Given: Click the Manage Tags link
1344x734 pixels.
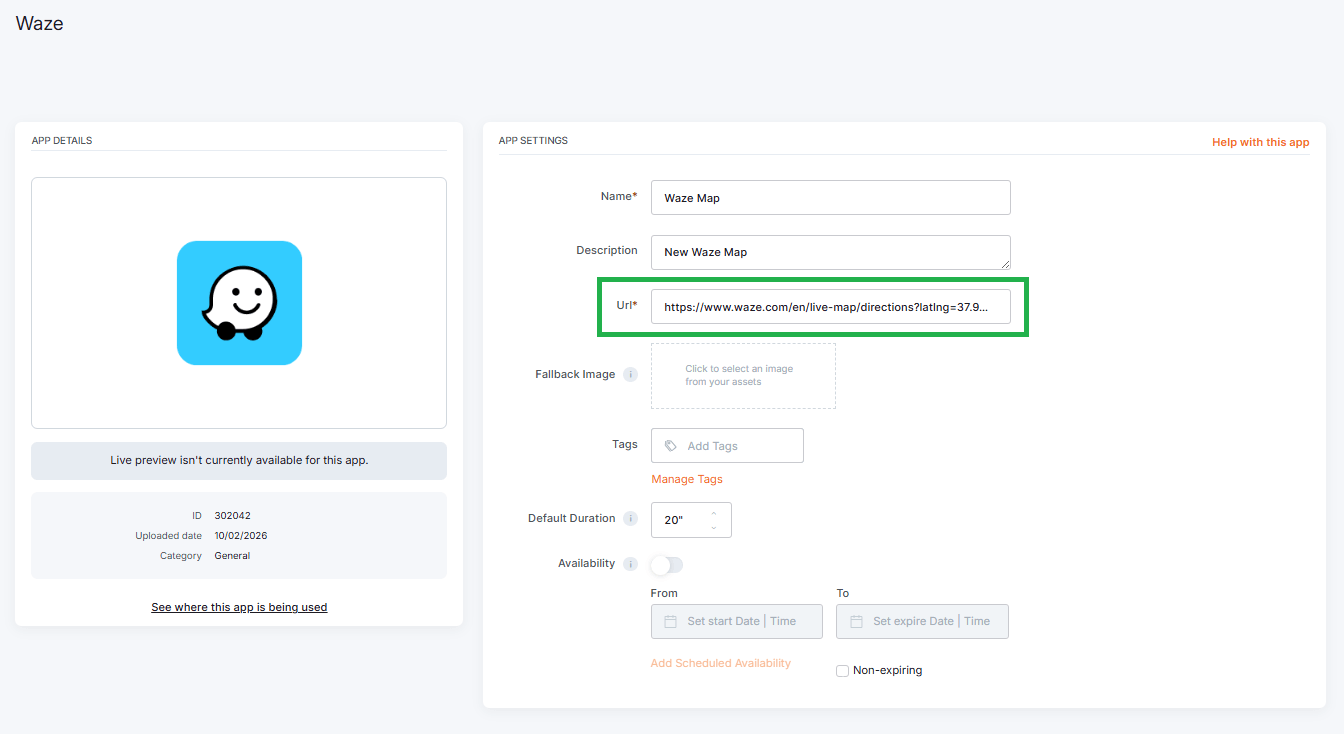Looking at the screenshot, I should 686,479.
